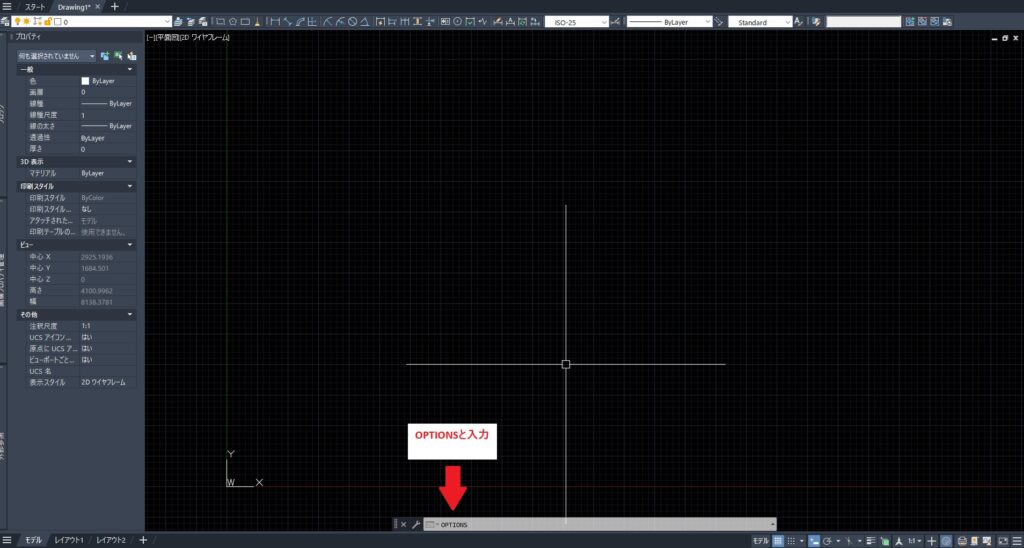Collapse the 3D 表示 properties section
The width and height of the screenshot is (1024, 548).
pos(129,161)
